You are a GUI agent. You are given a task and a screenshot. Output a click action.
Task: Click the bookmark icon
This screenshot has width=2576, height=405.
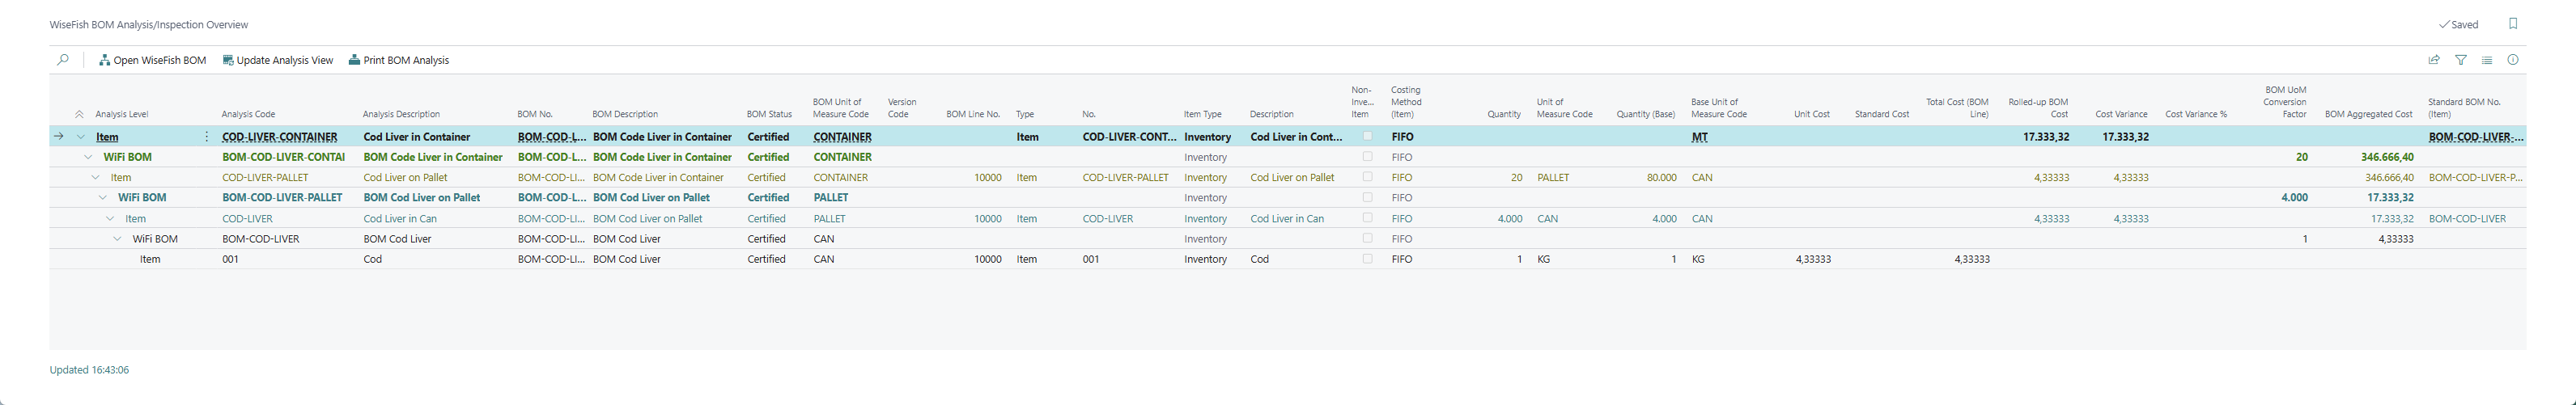tap(2513, 24)
